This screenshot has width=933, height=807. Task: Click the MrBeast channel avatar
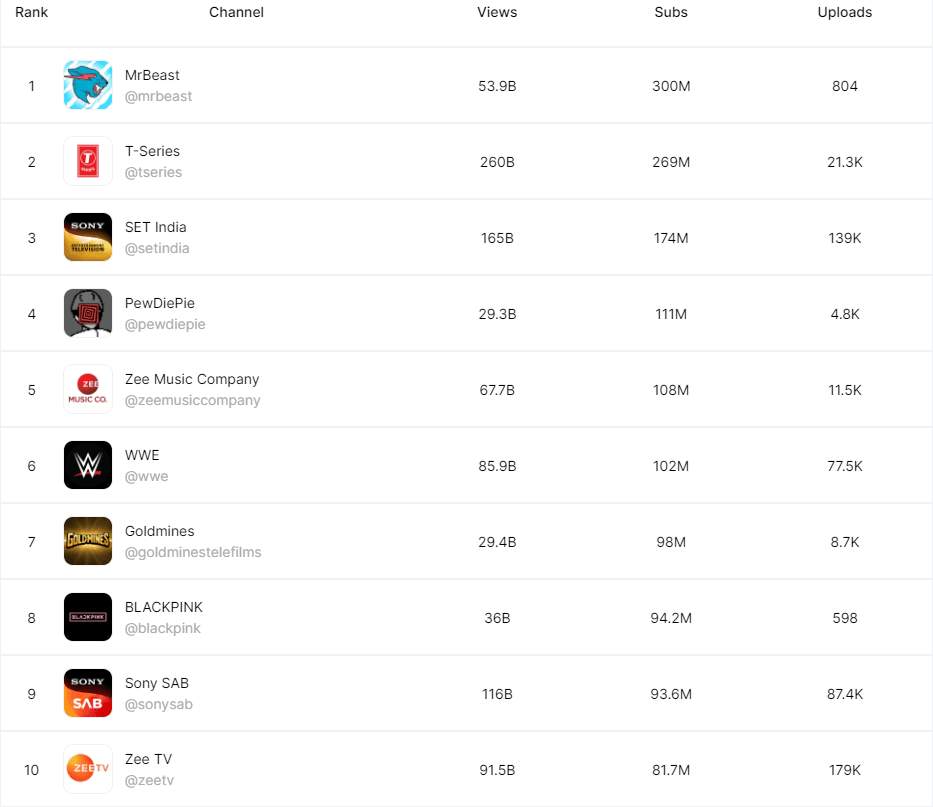click(x=88, y=85)
